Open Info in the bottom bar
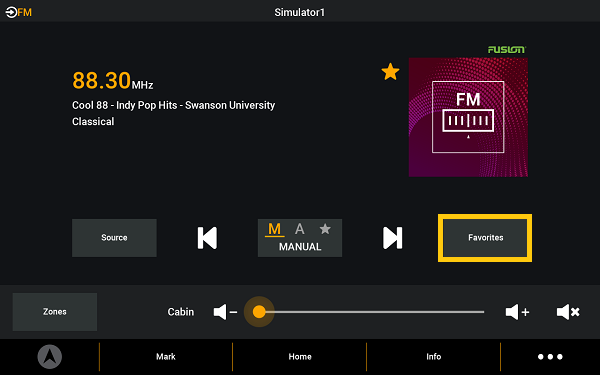Image resolution: width=600 pixels, height=375 pixels. [434, 357]
